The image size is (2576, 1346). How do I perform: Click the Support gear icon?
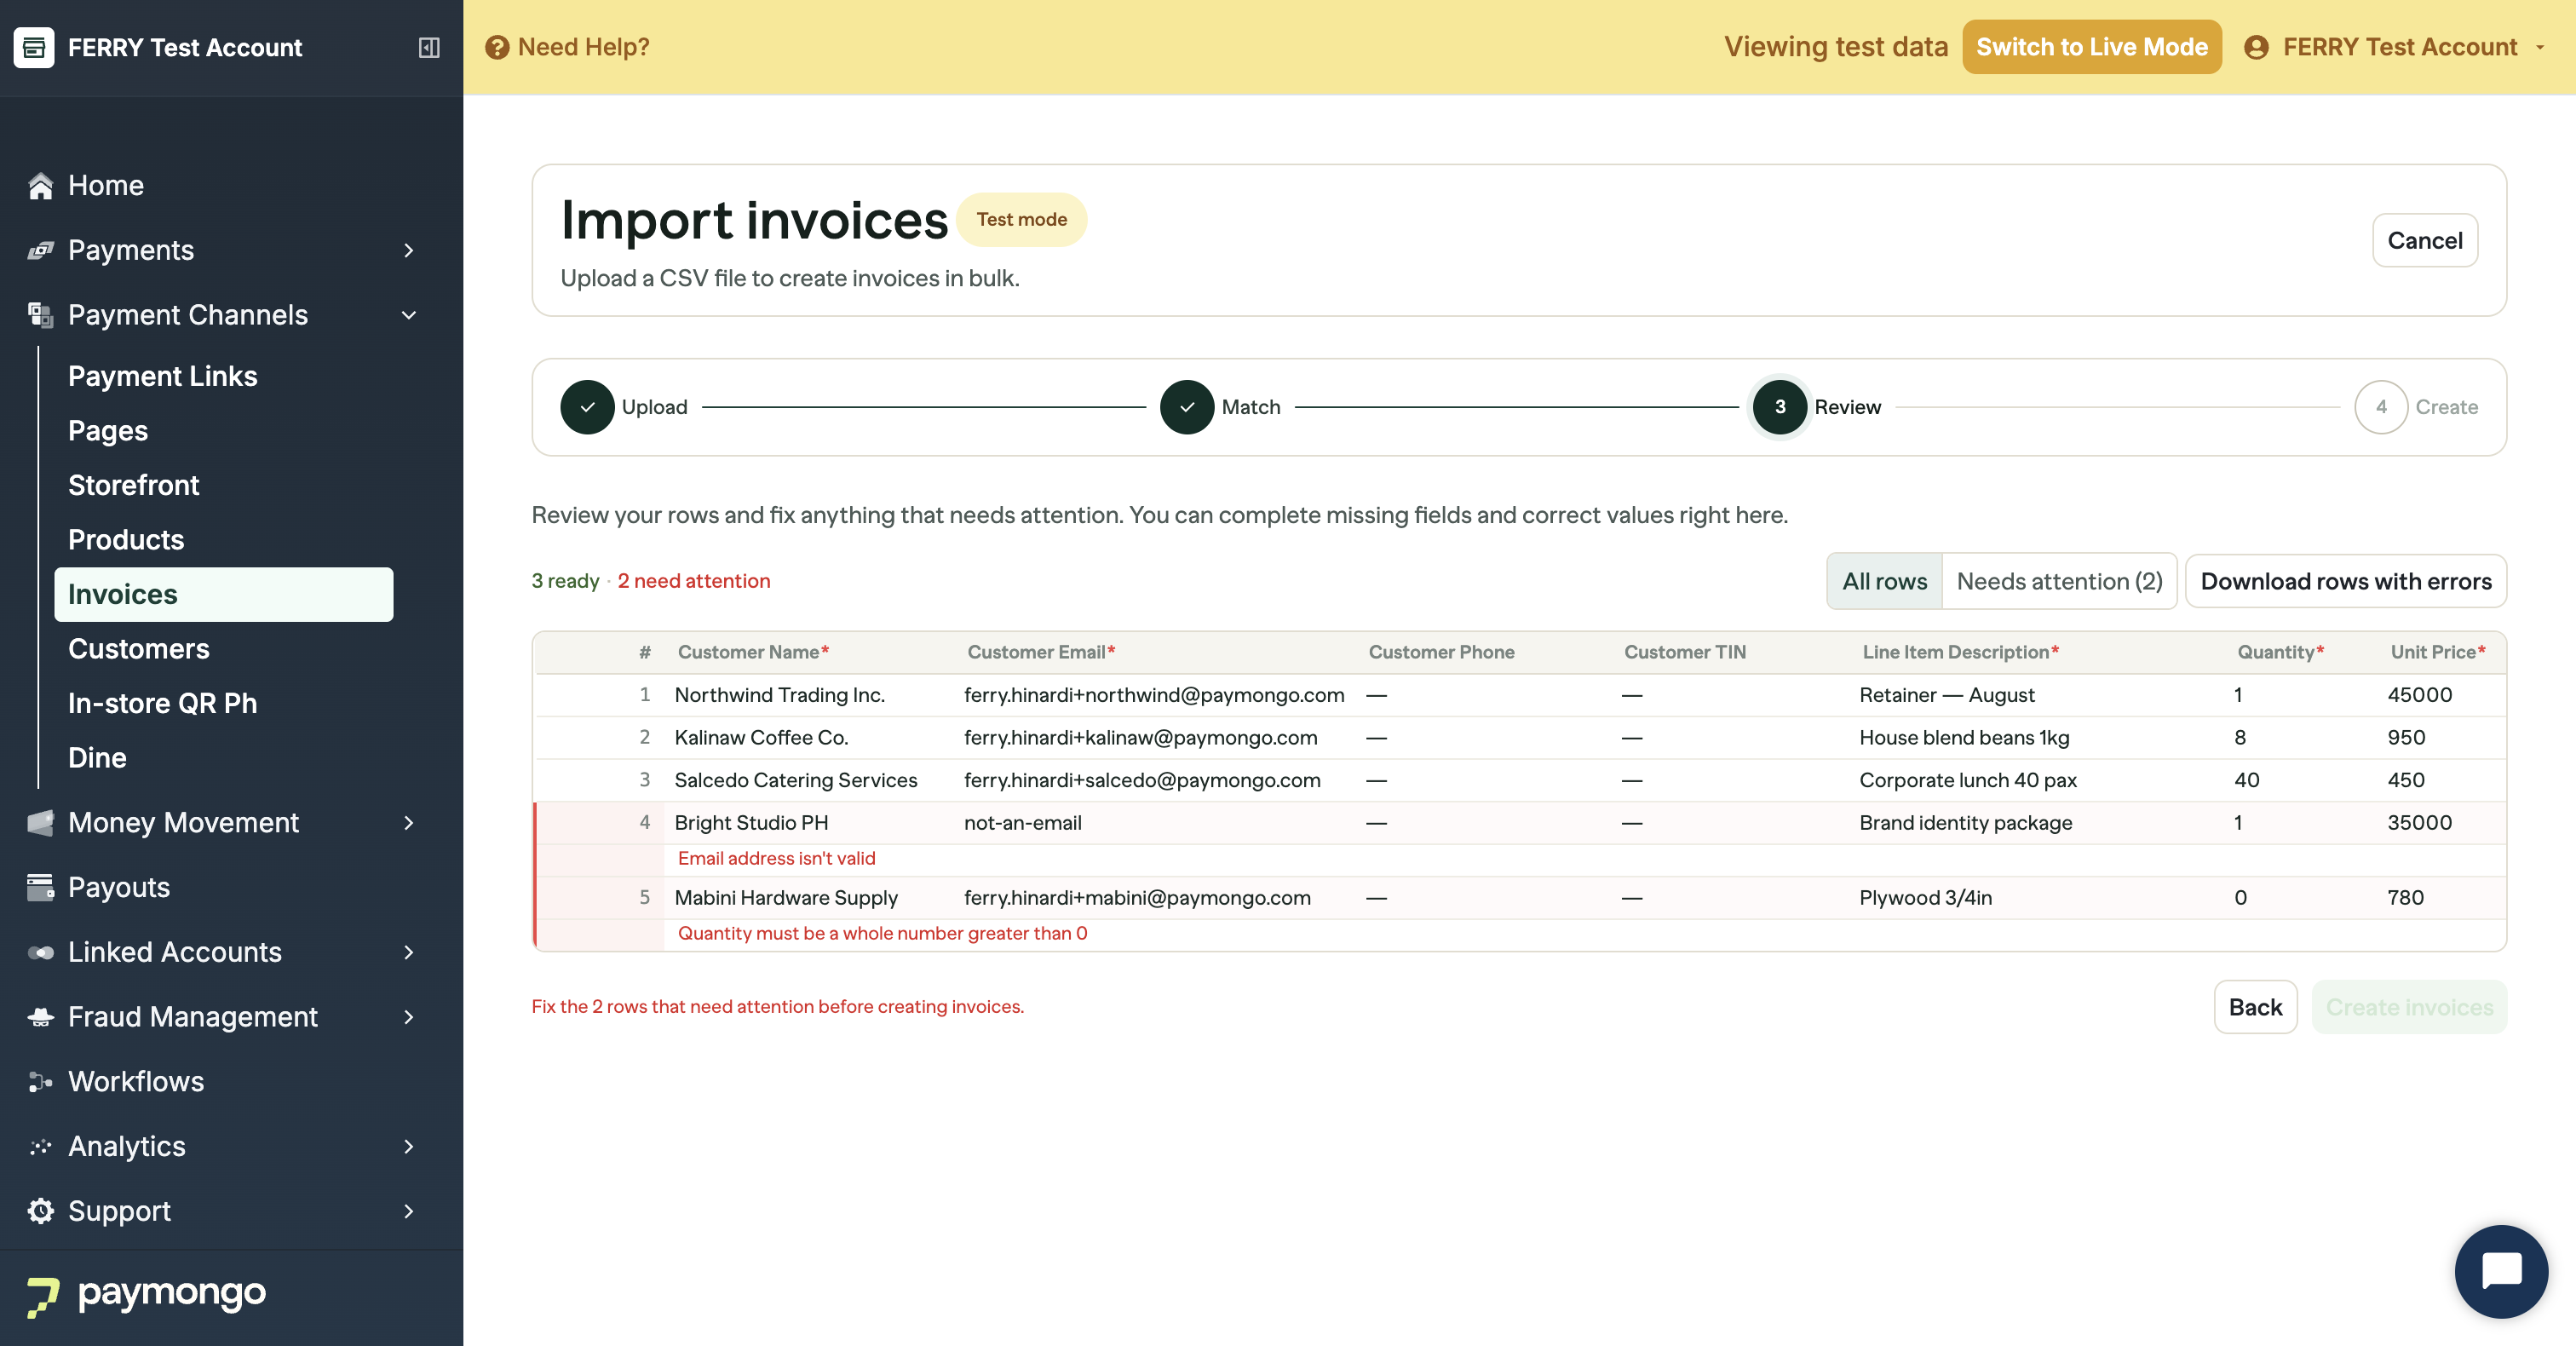(x=40, y=1211)
